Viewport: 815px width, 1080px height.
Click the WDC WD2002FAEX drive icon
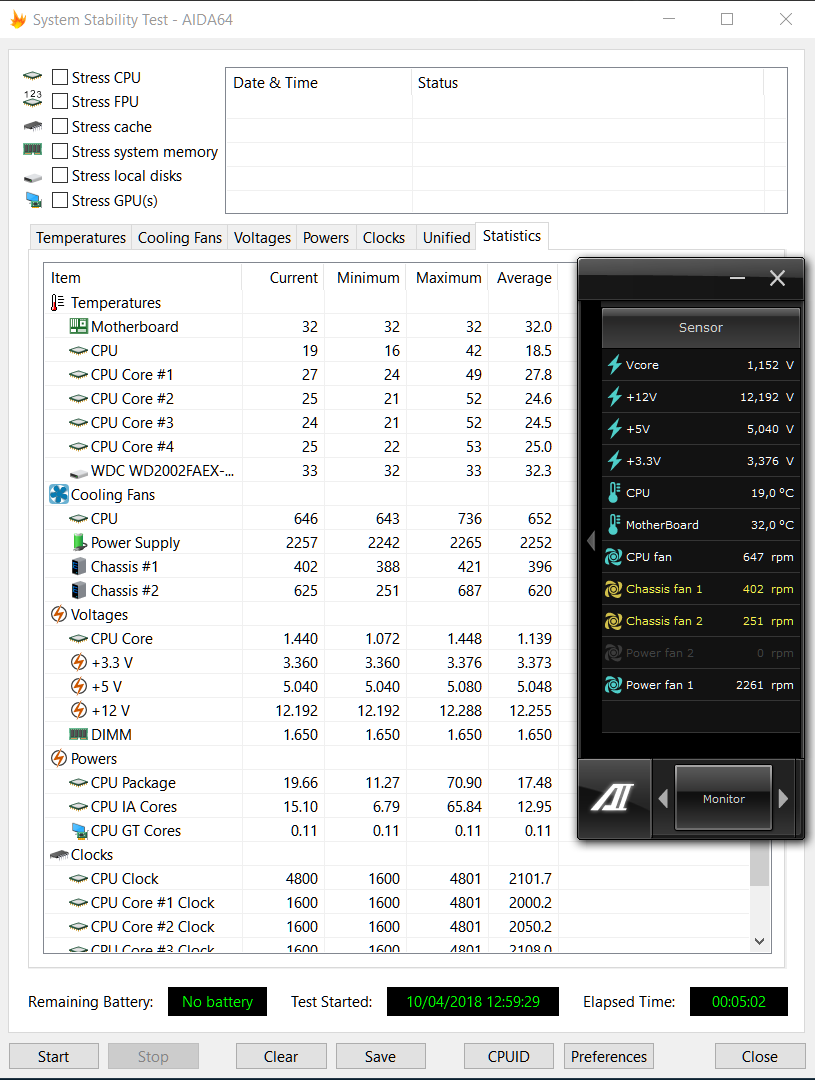coord(79,472)
